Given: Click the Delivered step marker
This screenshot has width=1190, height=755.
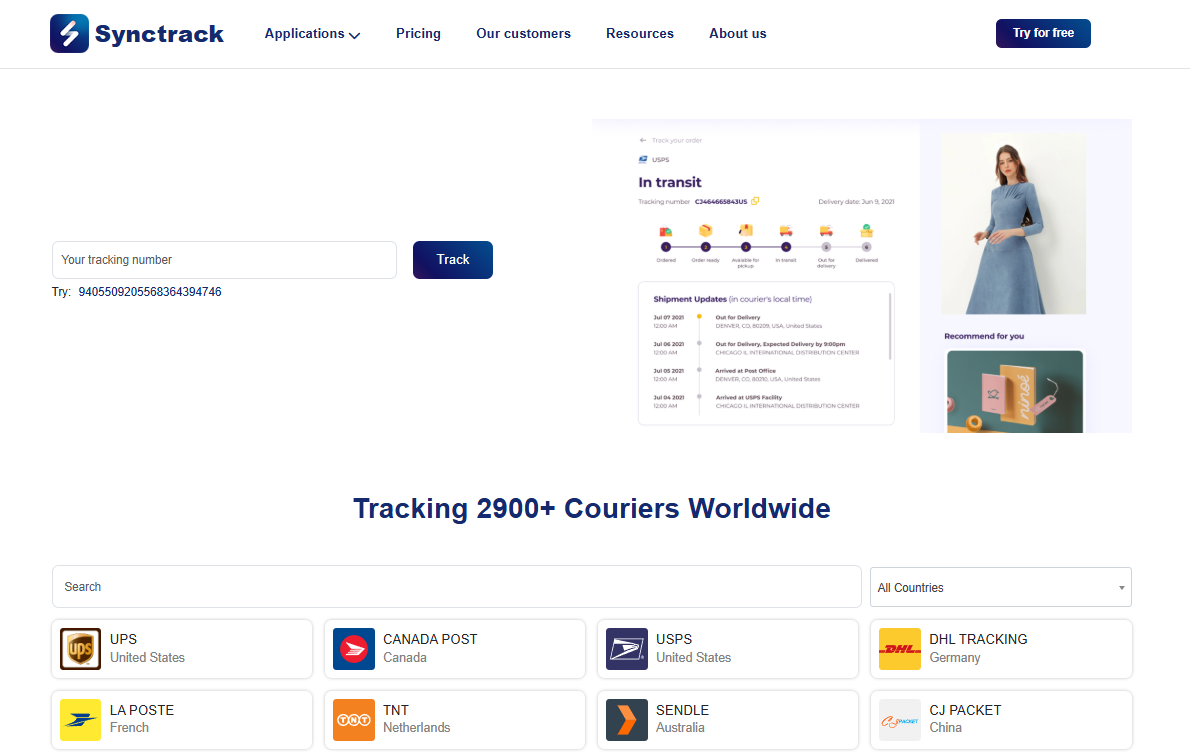Looking at the screenshot, I should tap(866, 247).
